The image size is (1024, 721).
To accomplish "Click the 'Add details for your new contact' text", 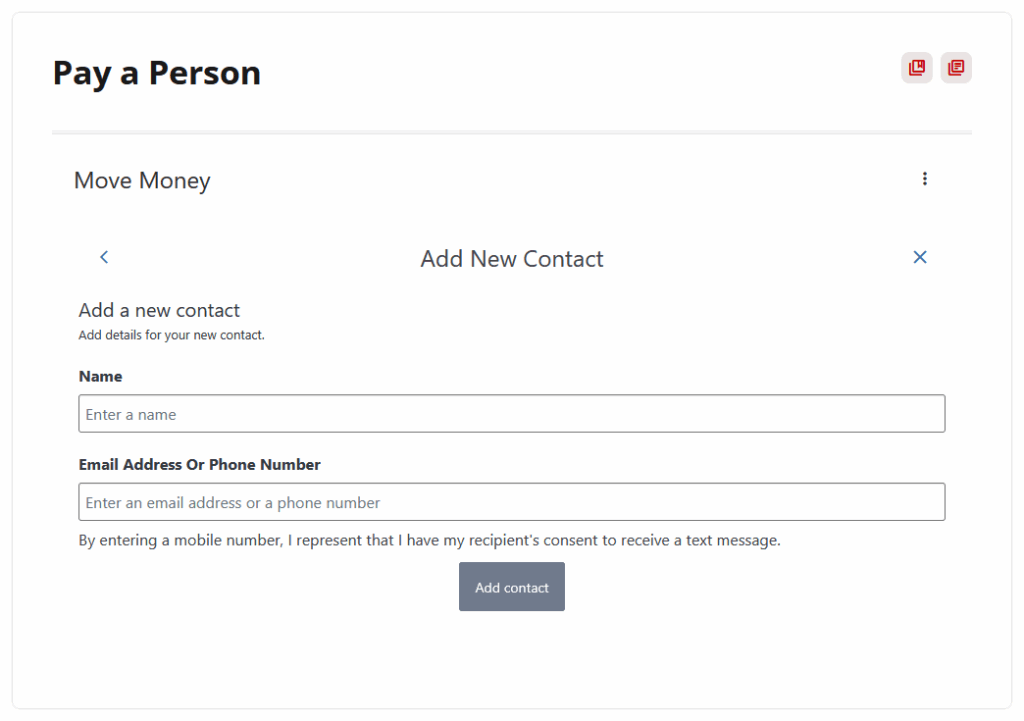I will [171, 335].
